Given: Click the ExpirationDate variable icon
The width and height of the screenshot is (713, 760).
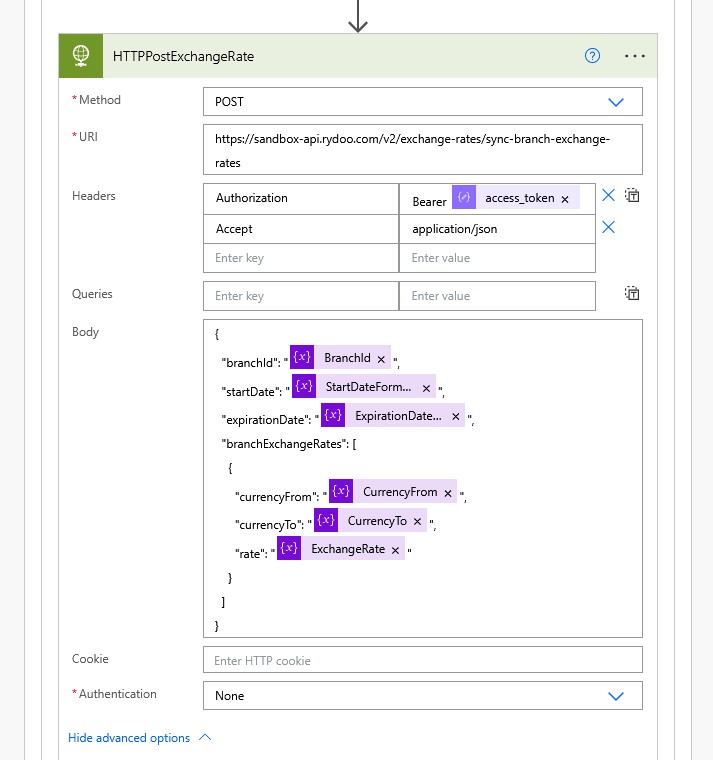Looking at the screenshot, I should click(x=333, y=415).
